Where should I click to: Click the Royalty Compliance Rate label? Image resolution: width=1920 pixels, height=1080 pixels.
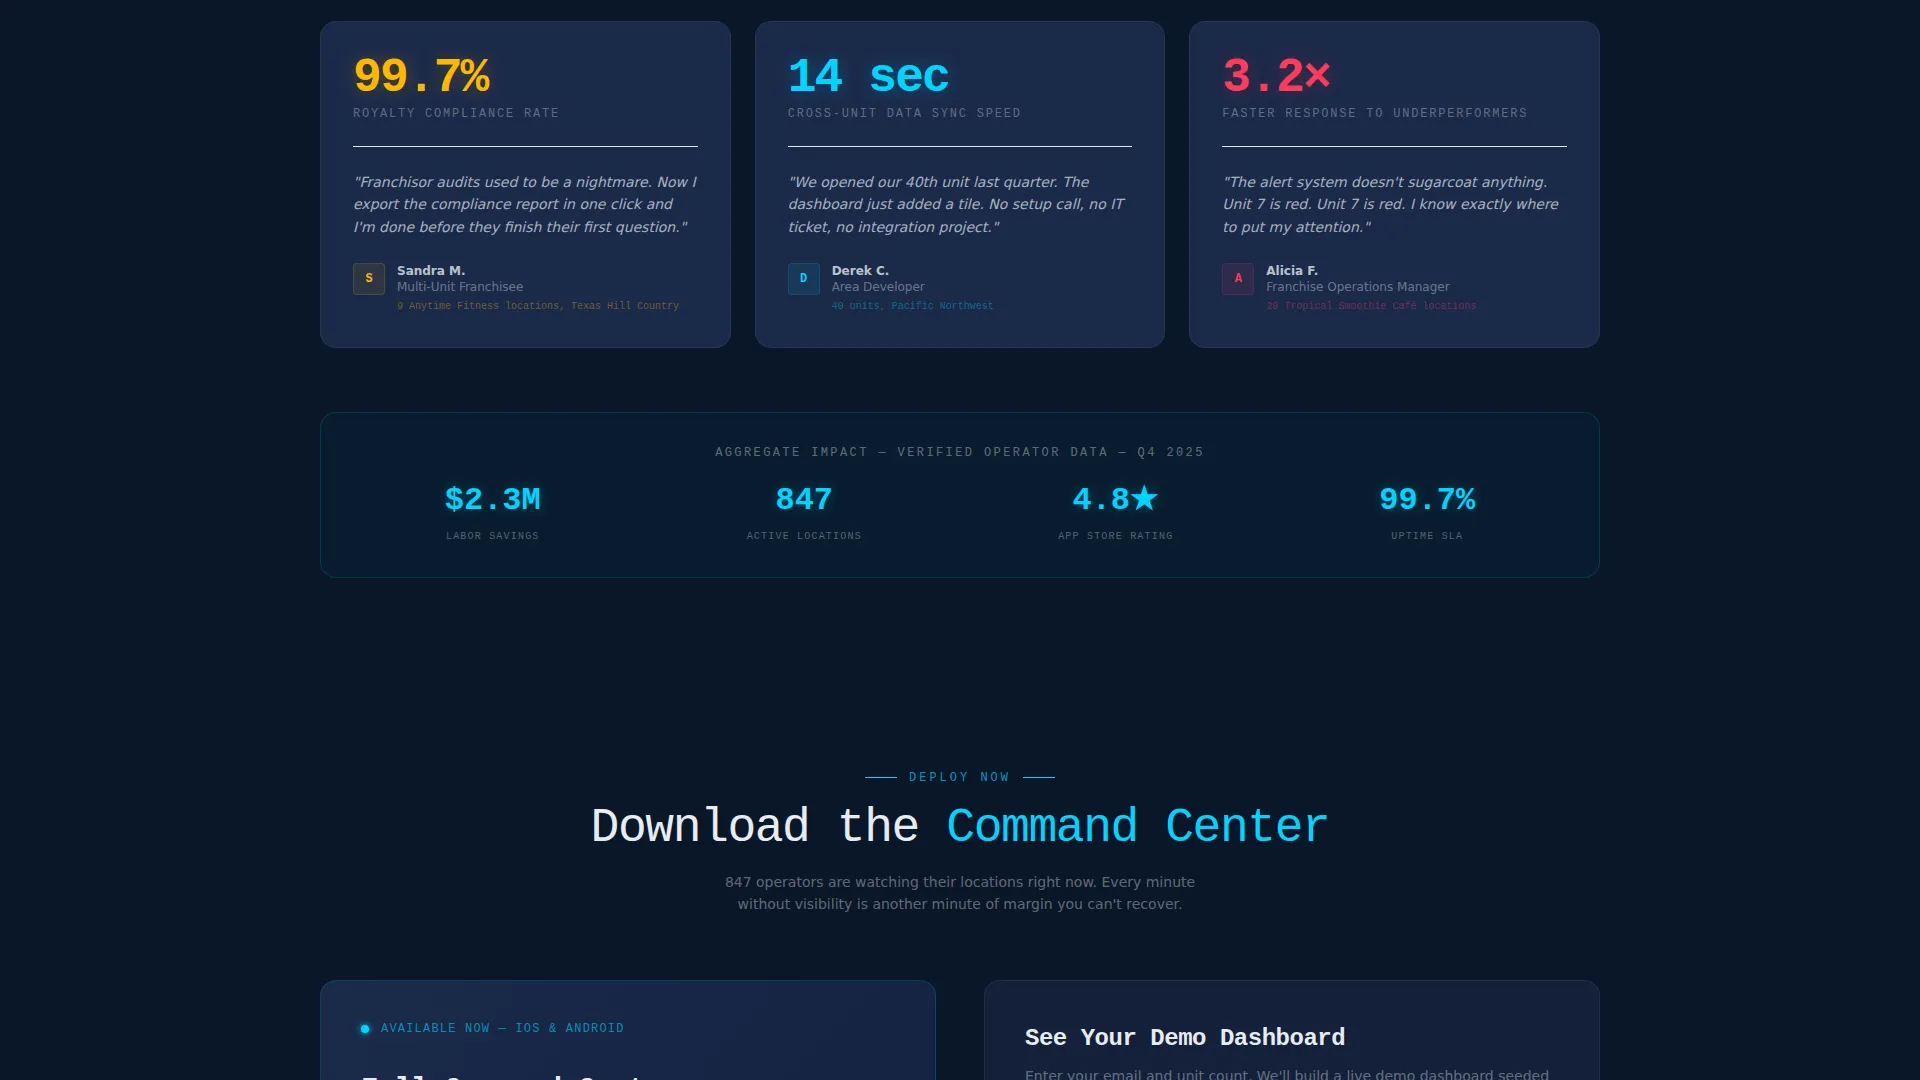point(456,113)
